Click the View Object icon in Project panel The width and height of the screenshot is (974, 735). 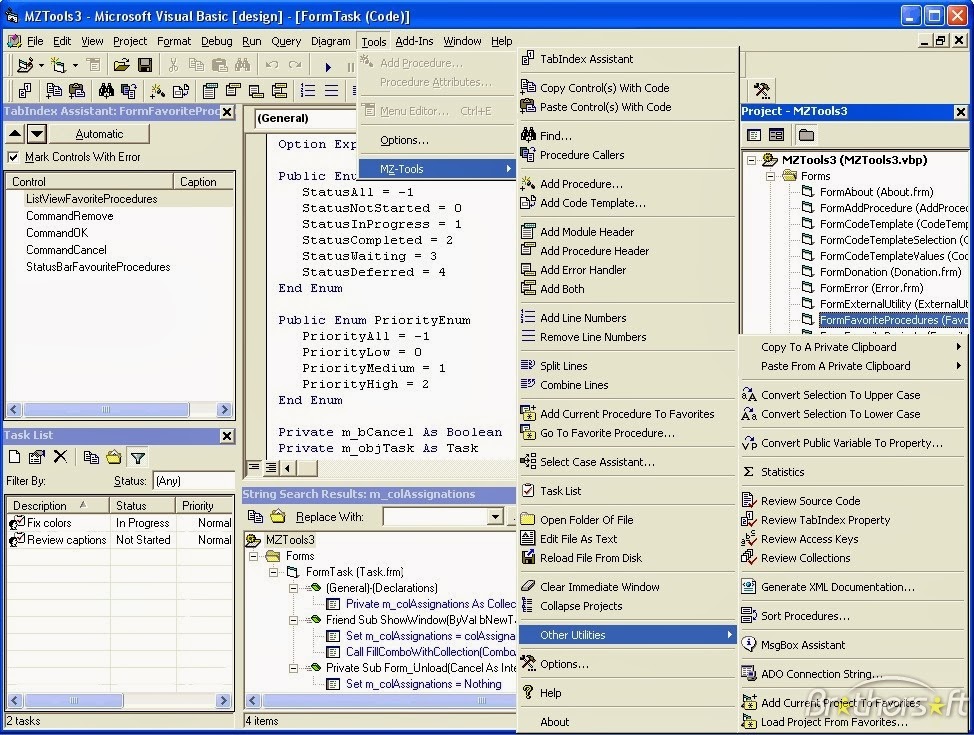(776, 135)
